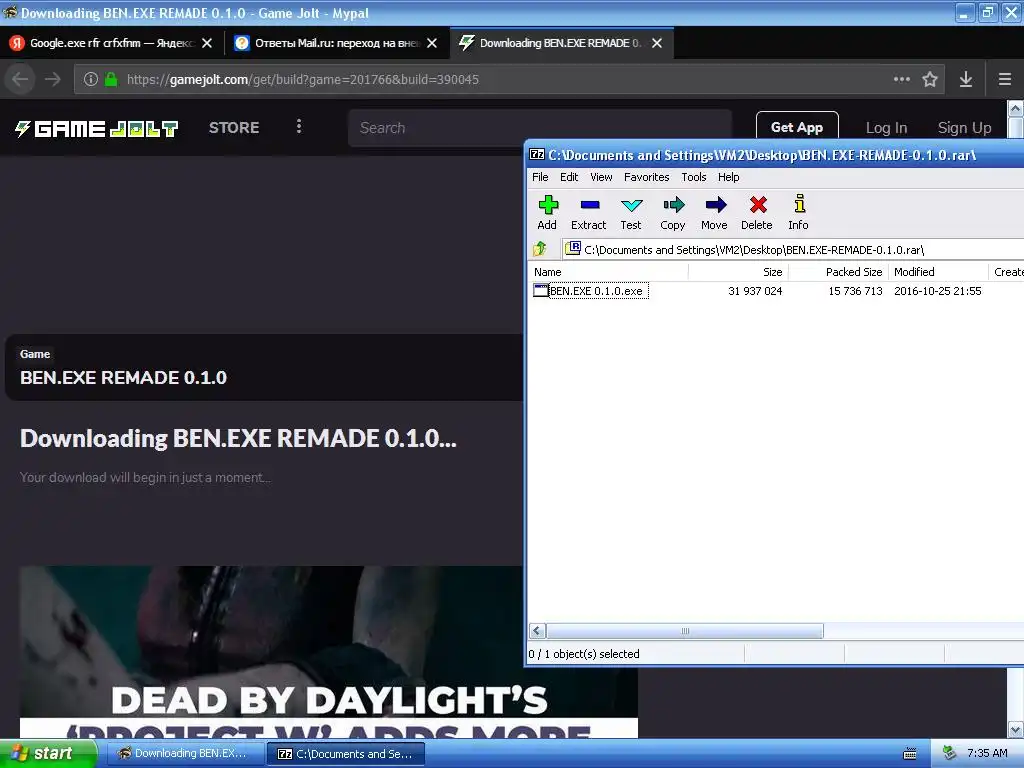Open page actions three-dot menu in address bar
Viewport: 1024px width, 768px height.
pyautogui.click(x=902, y=79)
